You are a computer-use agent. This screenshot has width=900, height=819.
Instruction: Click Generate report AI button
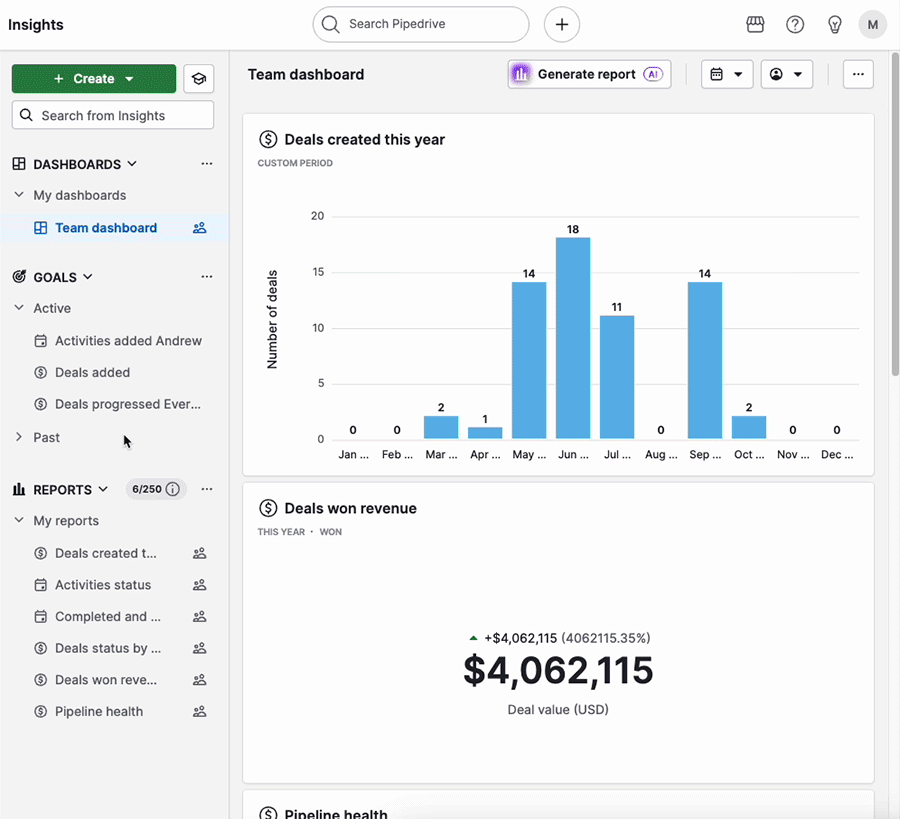(x=589, y=75)
